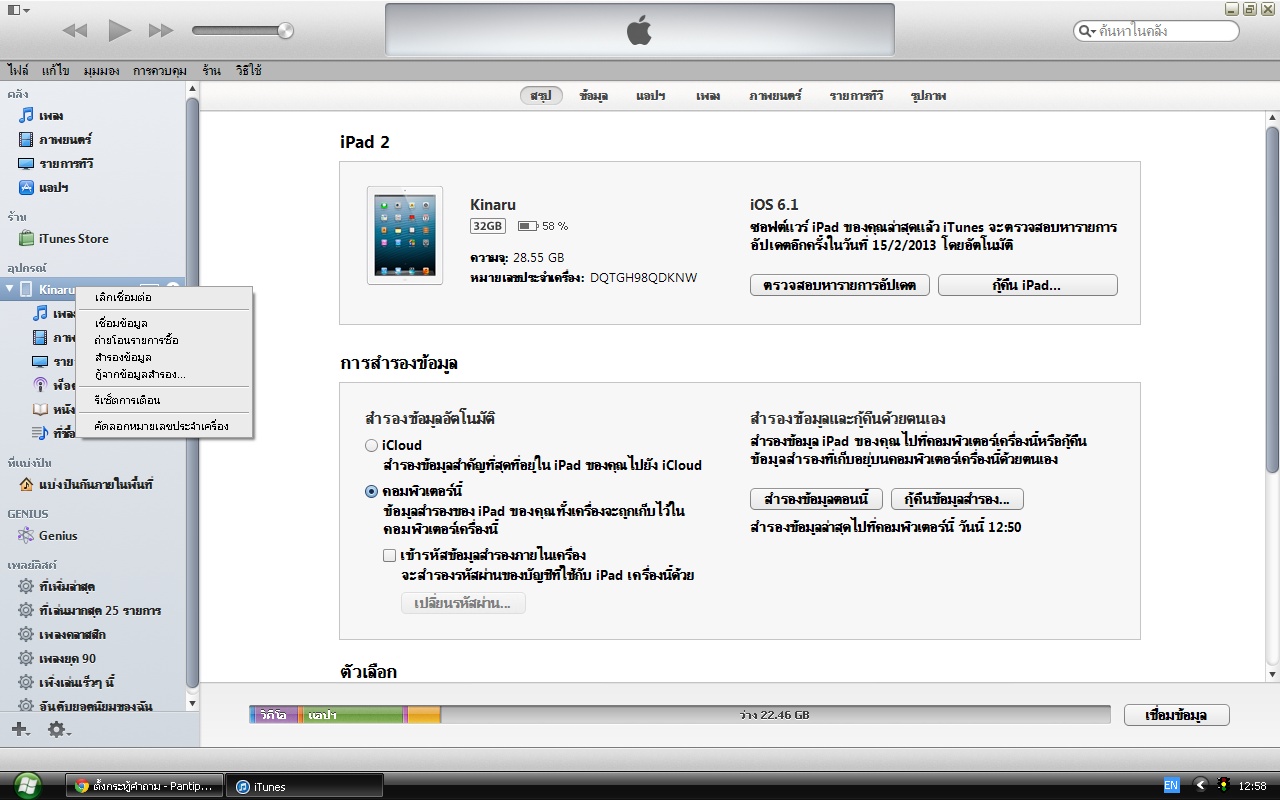
Task: Switch to the ข้อมูล tab
Action: click(x=594, y=95)
